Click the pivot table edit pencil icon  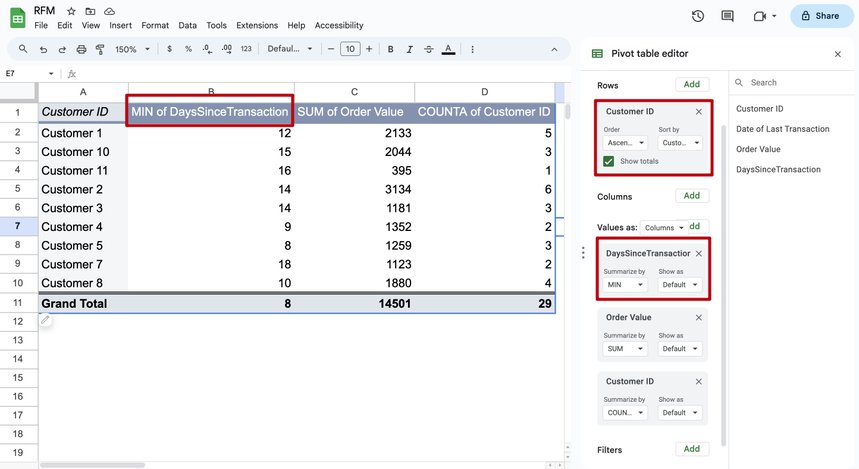pyautogui.click(x=45, y=319)
